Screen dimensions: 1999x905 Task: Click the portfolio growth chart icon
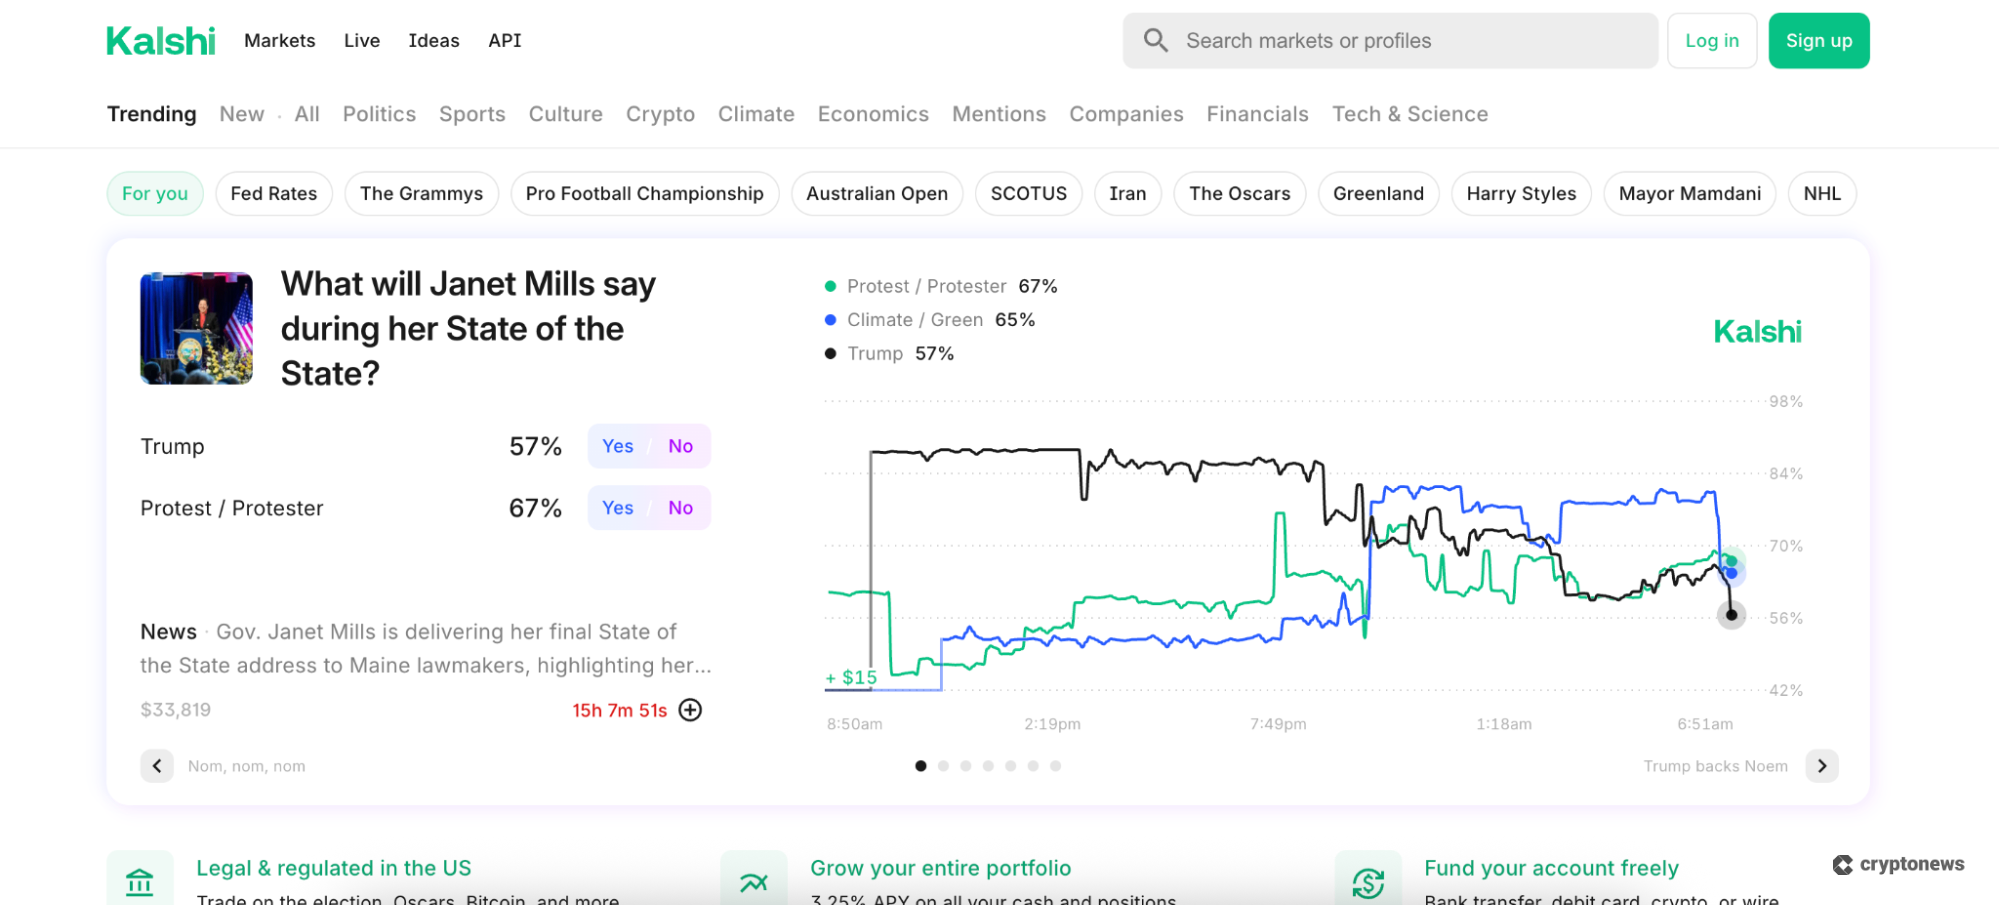coord(753,882)
